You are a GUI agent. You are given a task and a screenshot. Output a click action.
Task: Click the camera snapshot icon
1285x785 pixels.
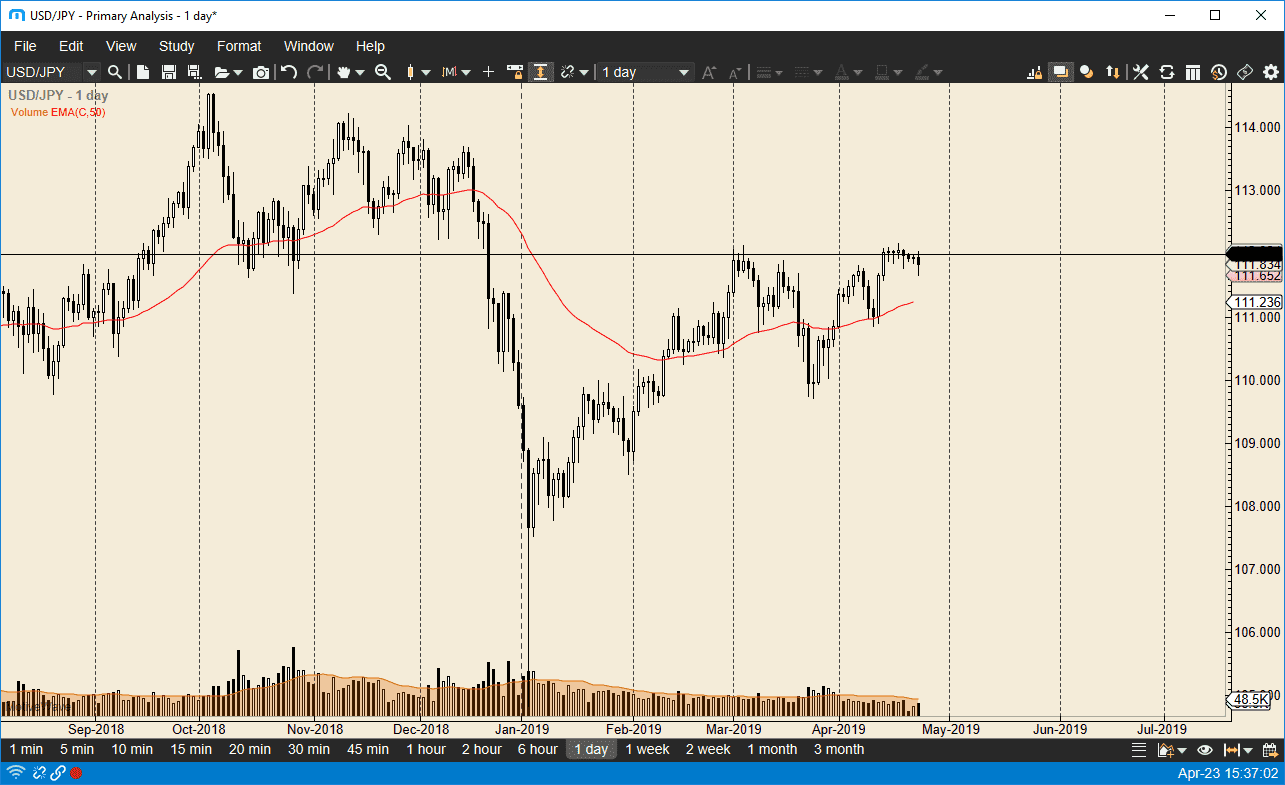pyautogui.click(x=261, y=72)
